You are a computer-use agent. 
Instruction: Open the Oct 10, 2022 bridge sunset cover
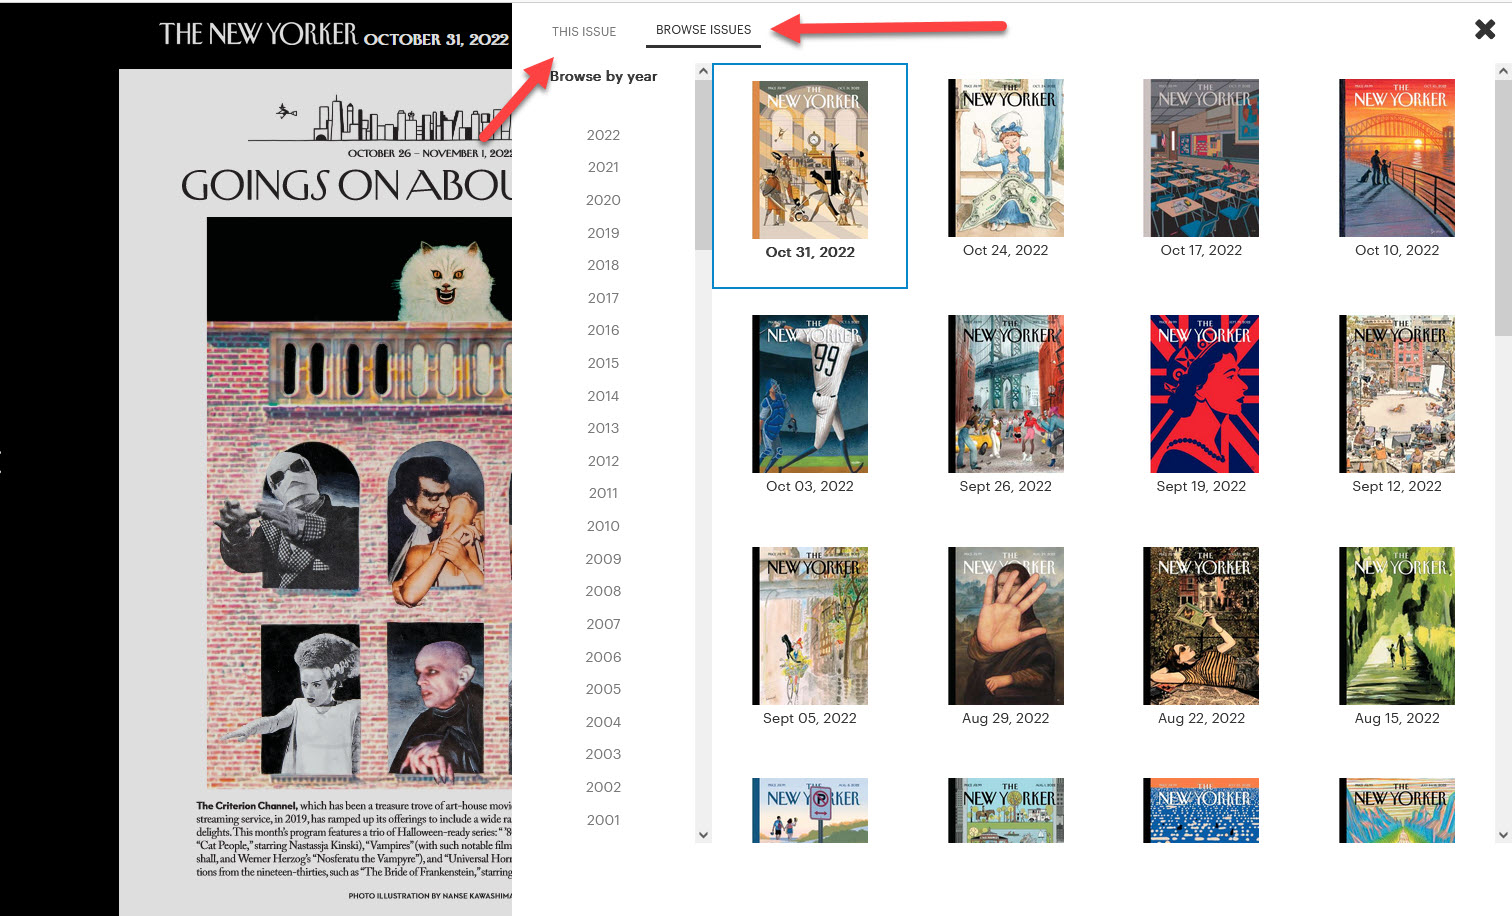pos(1397,158)
